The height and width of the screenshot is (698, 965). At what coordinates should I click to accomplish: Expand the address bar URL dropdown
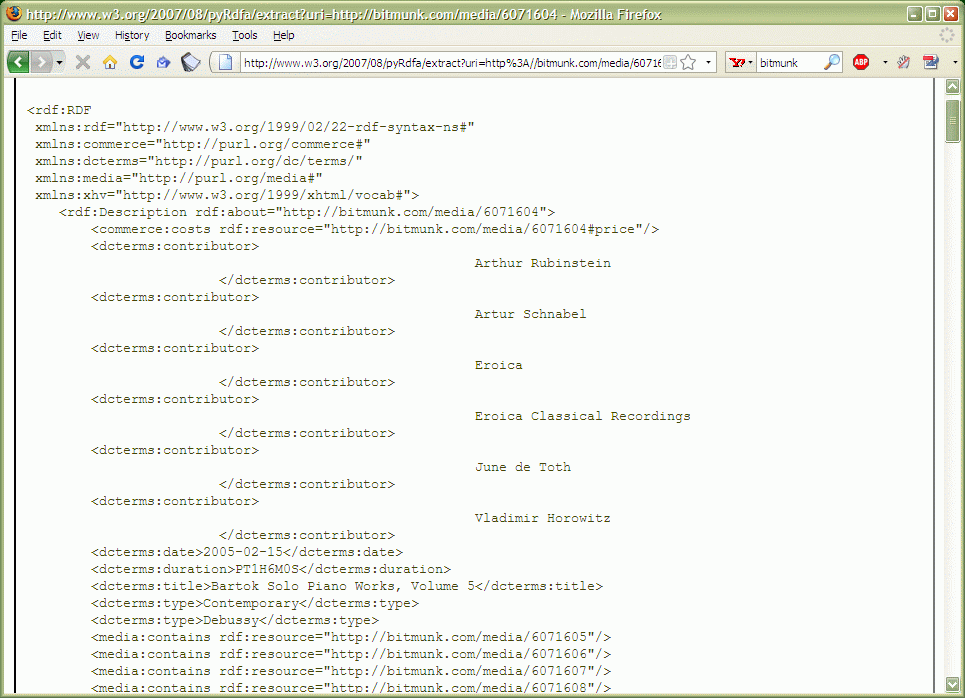[x=709, y=62]
